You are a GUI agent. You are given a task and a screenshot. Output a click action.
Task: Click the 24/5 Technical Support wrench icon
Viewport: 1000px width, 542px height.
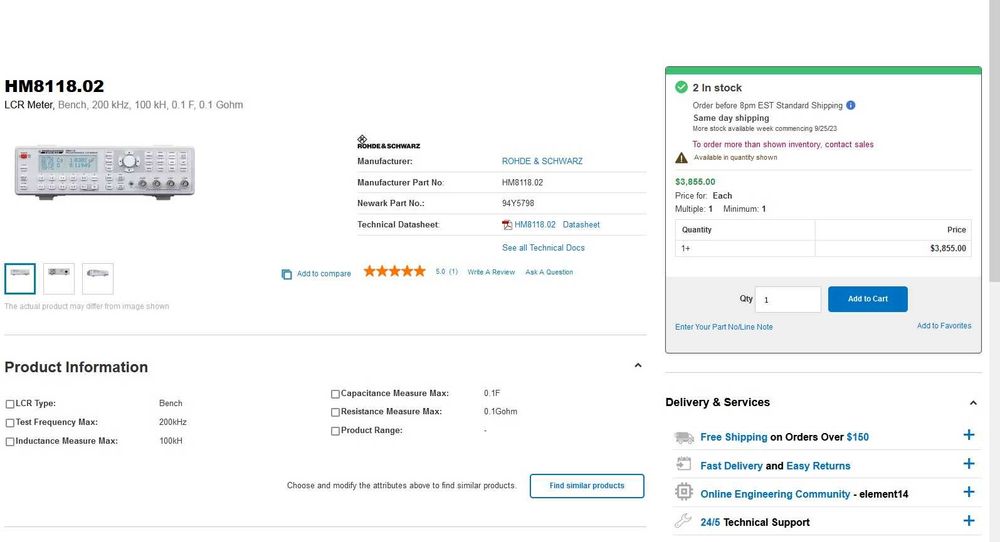[x=684, y=521]
